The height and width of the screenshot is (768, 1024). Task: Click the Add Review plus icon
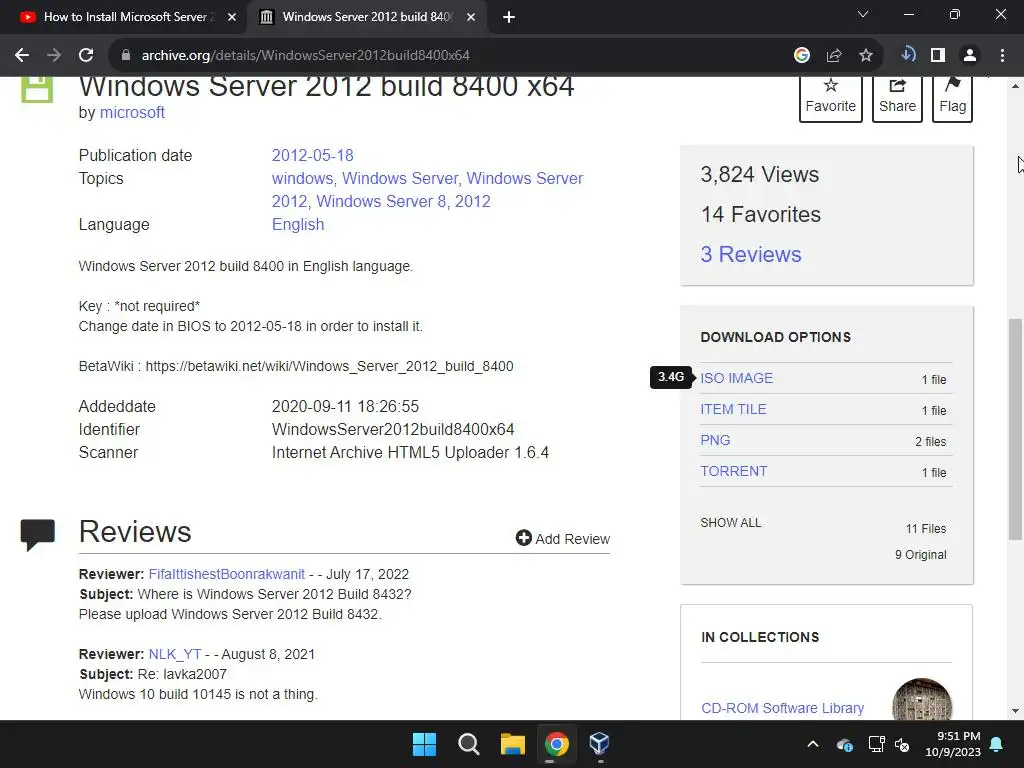[523, 537]
